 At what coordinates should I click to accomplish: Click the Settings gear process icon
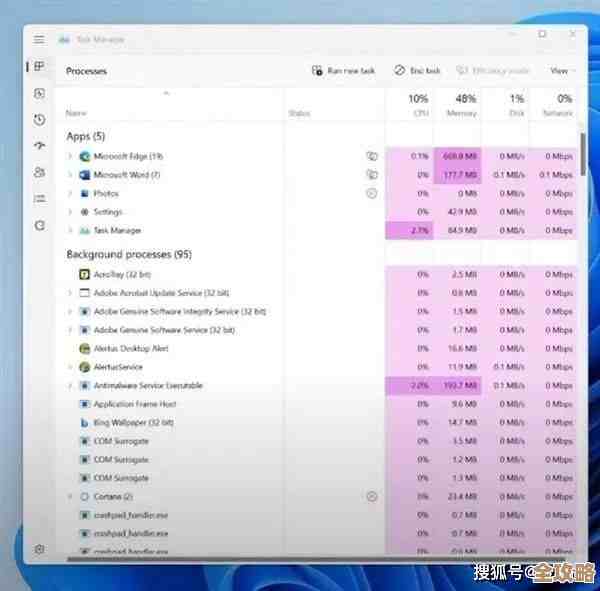[x=85, y=212]
